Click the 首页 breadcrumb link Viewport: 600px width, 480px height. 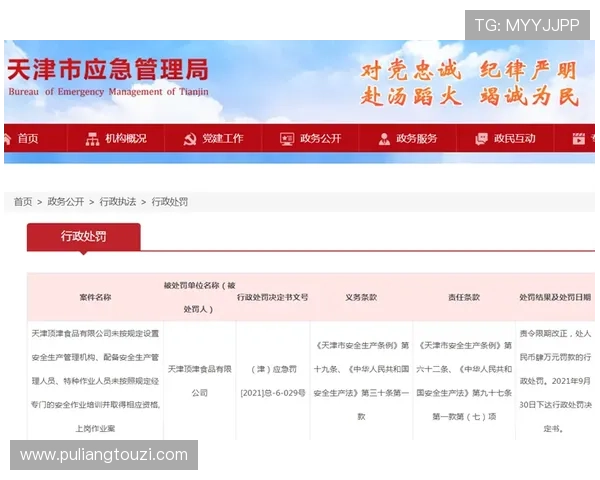23,202
